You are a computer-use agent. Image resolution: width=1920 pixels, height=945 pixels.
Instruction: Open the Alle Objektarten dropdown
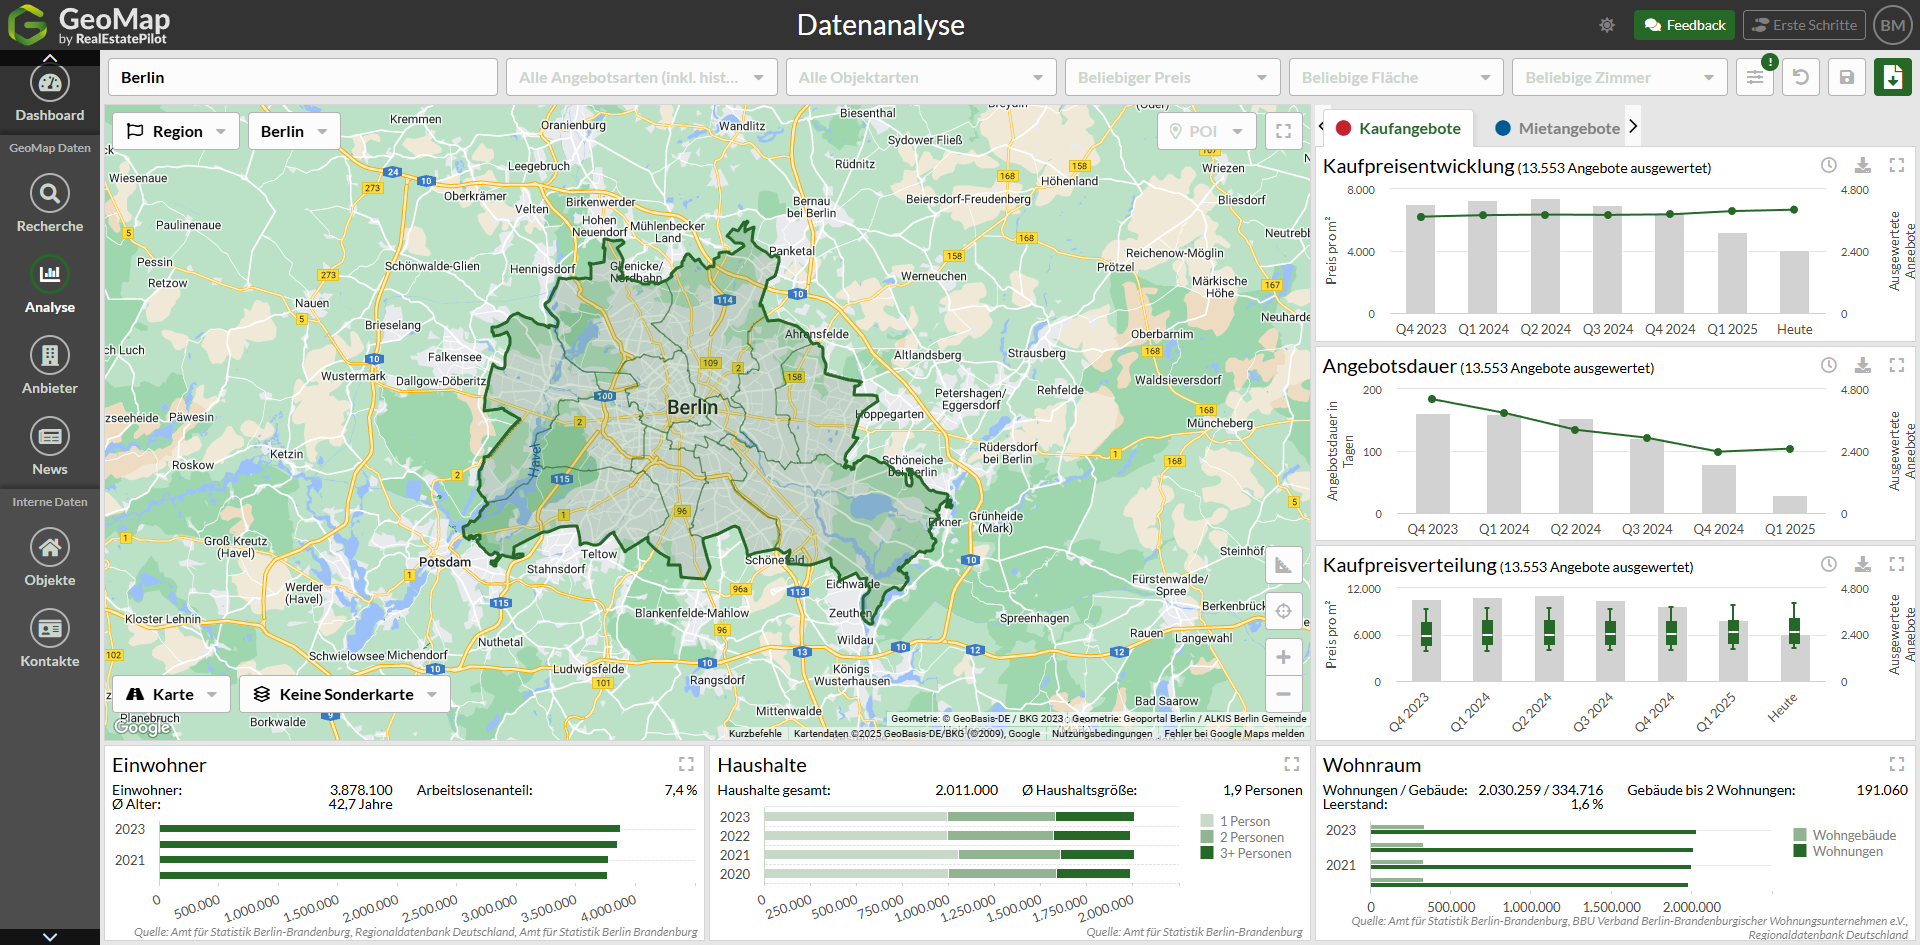point(920,77)
